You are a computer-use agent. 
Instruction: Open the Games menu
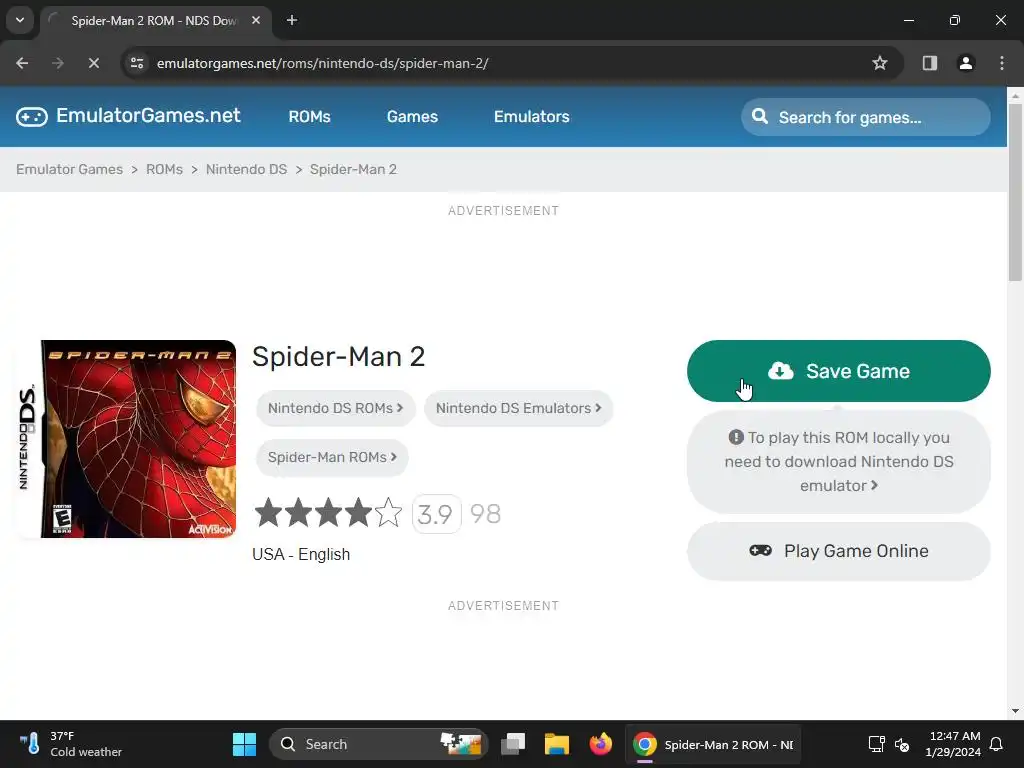pyautogui.click(x=412, y=116)
